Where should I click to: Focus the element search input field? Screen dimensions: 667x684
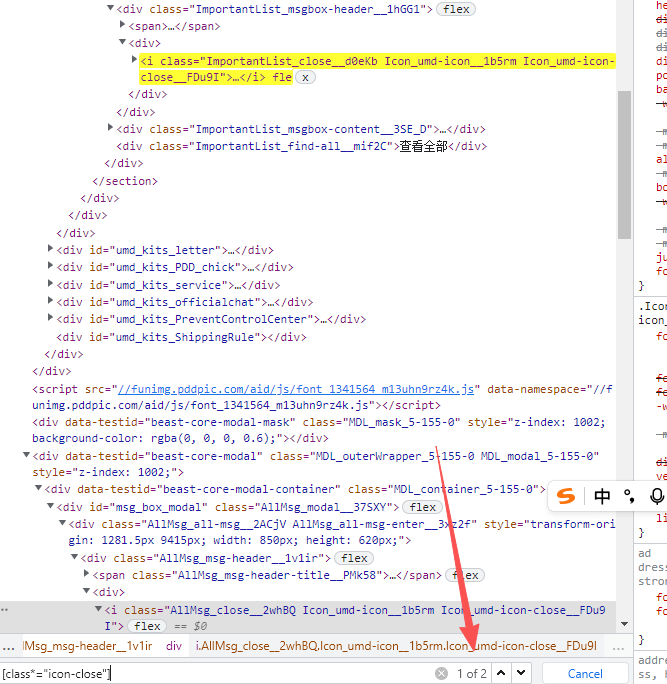216,674
